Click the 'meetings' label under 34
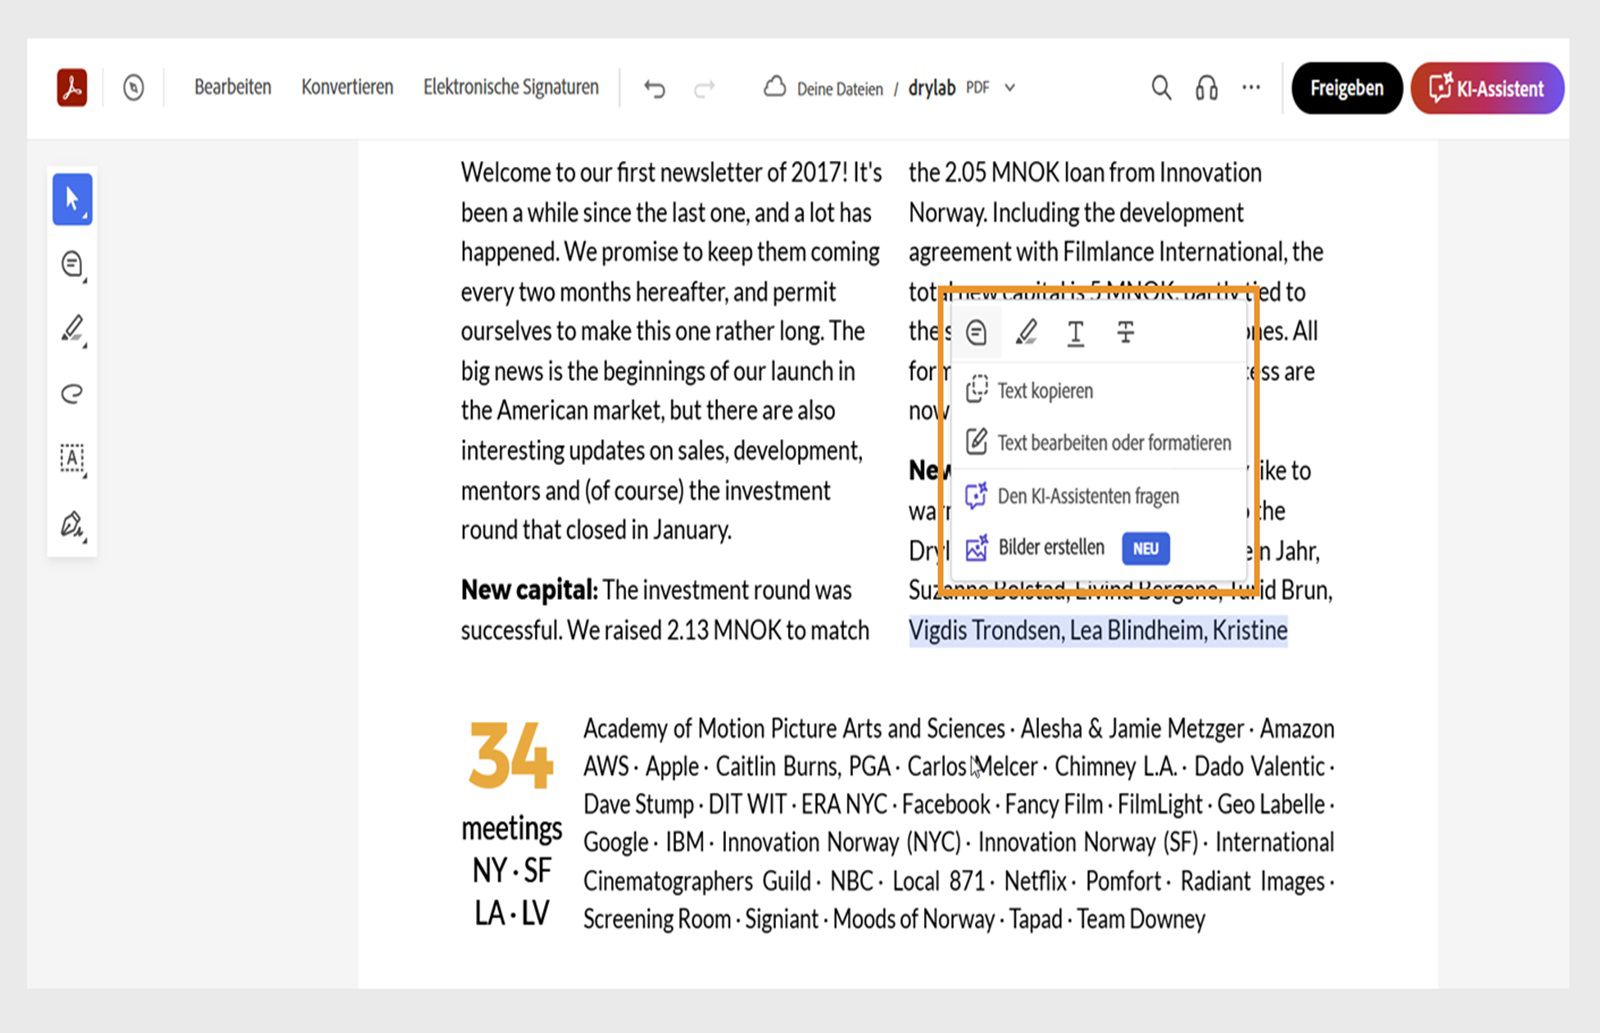Image resolution: width=1600 pixels, height=1033 pixels. 511,828
